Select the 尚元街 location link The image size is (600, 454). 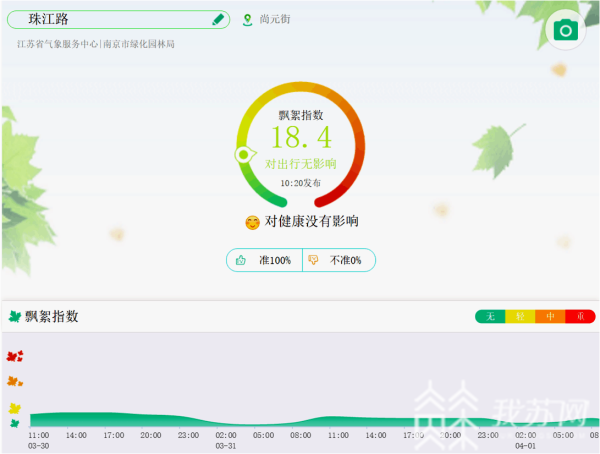[x=275, y=20]
